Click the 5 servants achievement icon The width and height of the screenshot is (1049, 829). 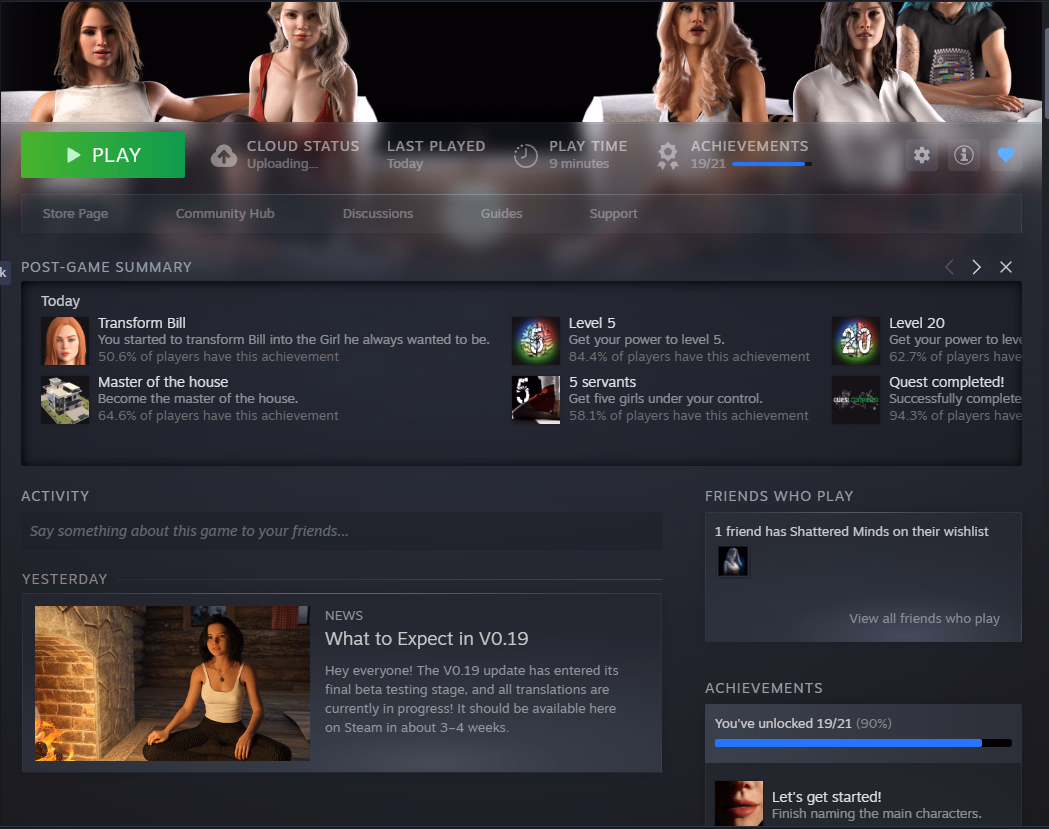click(x=536, y=400)
